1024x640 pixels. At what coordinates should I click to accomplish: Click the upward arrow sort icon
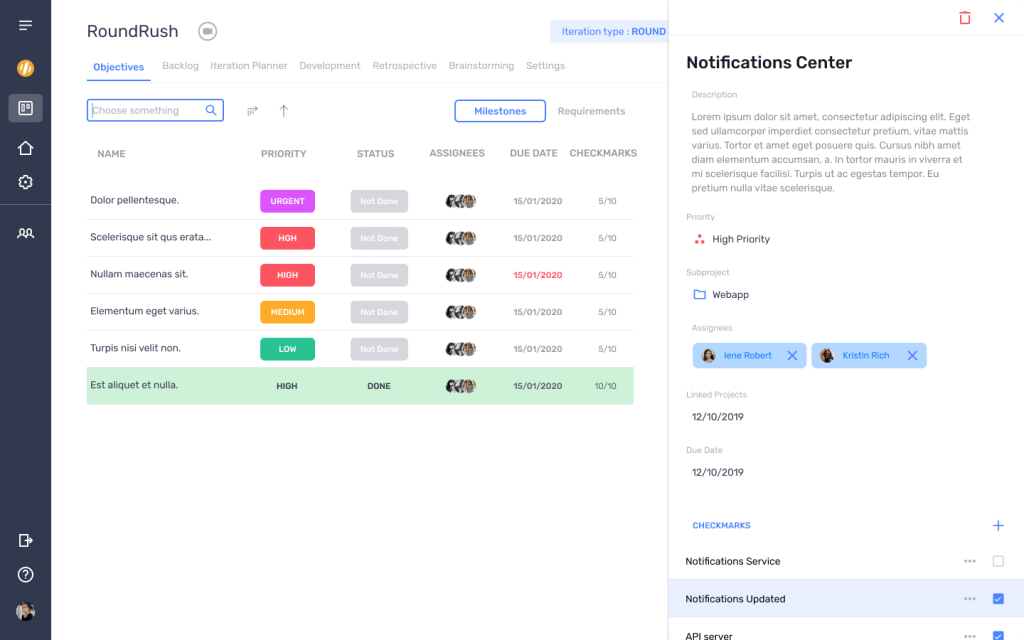pos(283,111)
